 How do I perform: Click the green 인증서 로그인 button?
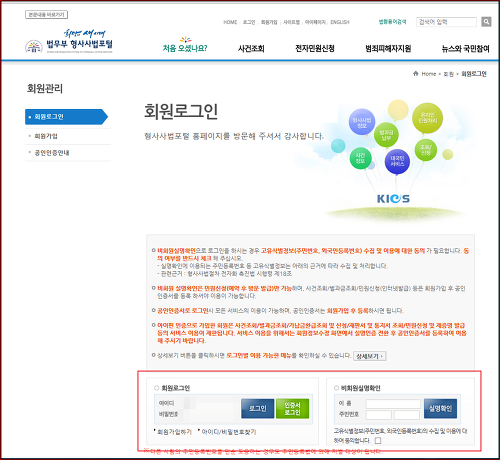click(x=292, y=408)
